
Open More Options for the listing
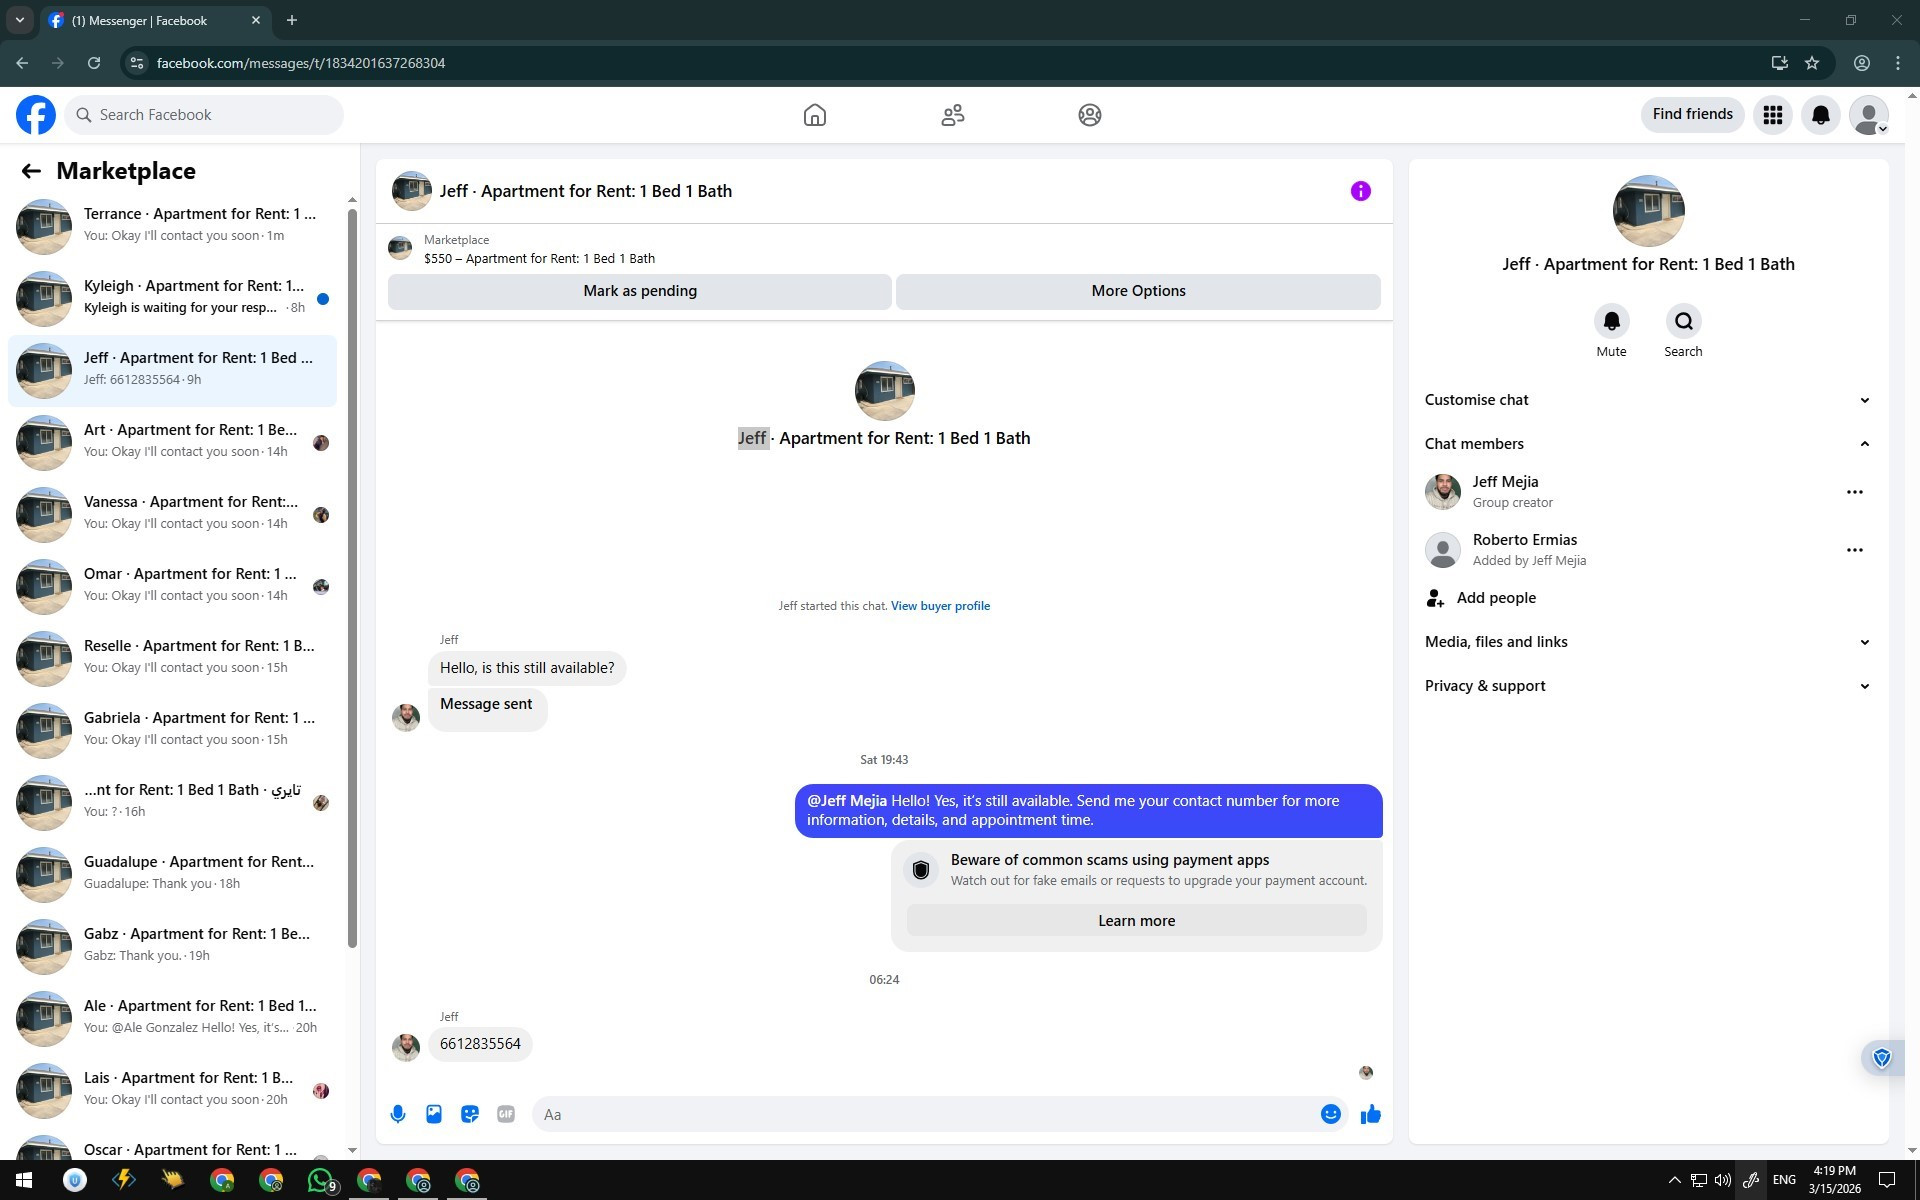(1138, 291)
